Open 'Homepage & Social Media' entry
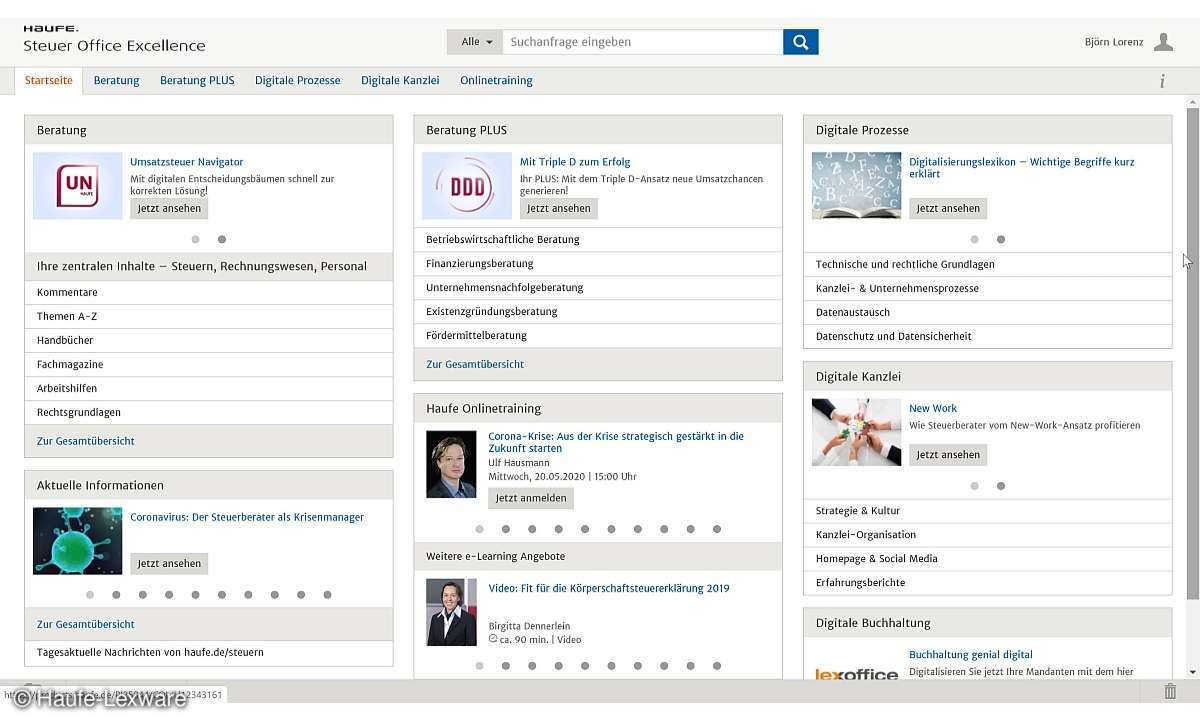 987,559
